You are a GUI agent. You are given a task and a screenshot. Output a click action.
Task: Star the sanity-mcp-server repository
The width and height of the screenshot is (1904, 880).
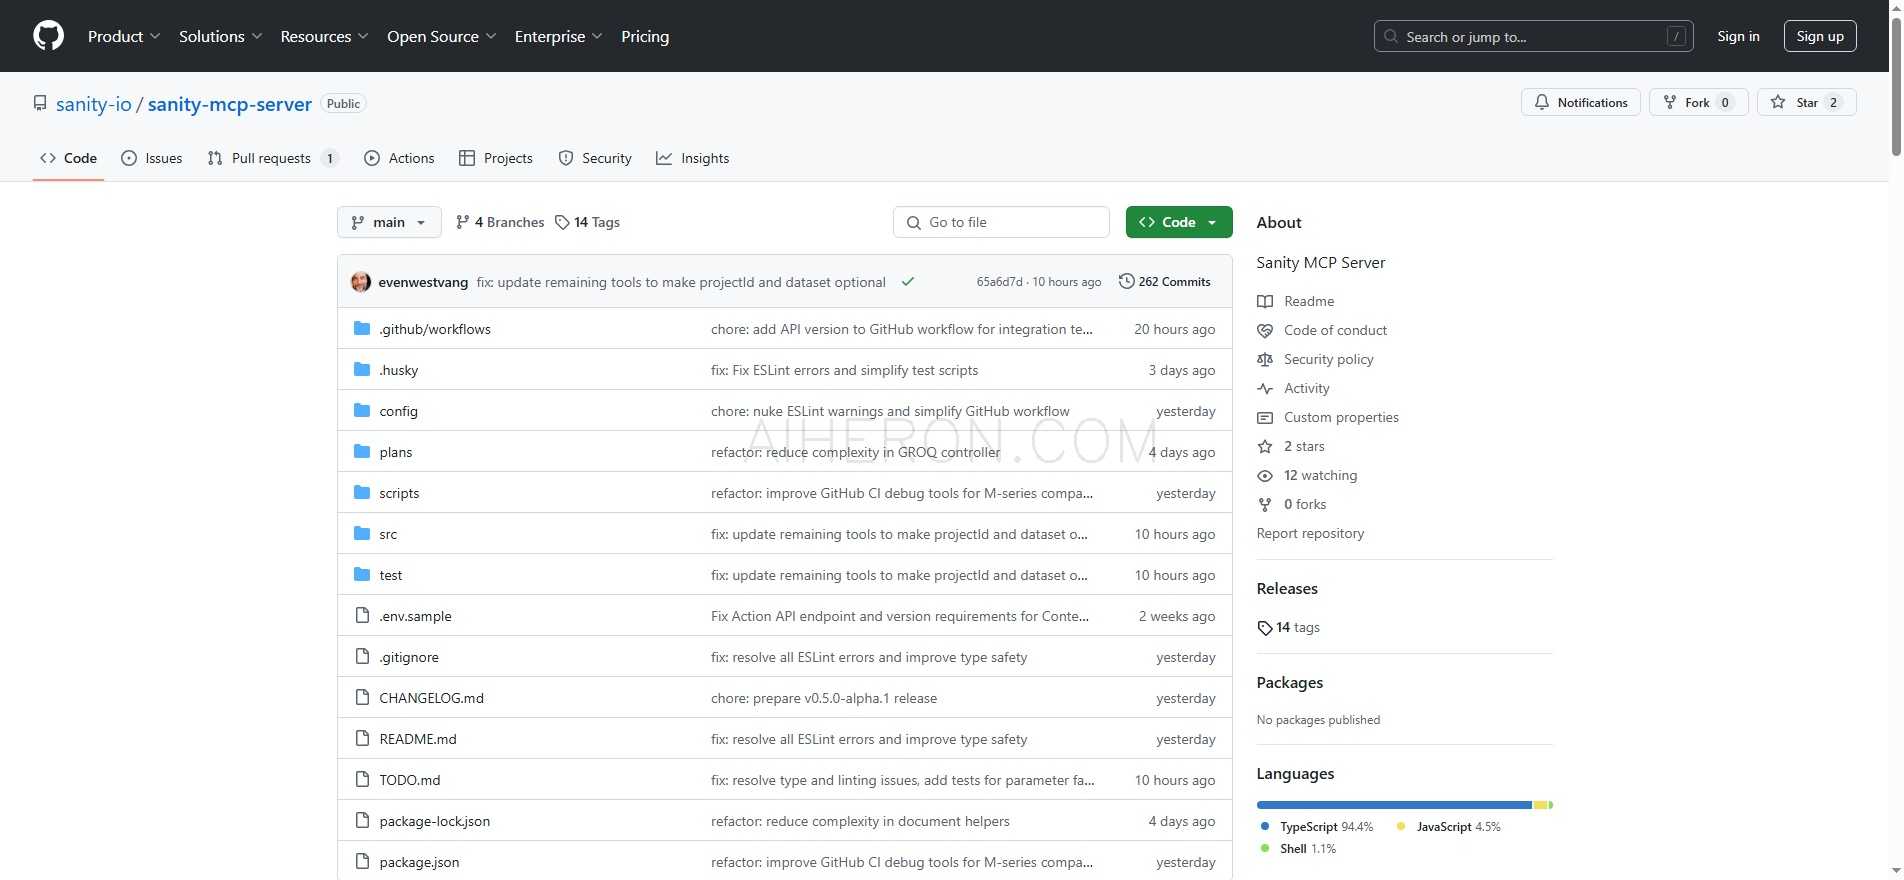(x=1806, y=102)
